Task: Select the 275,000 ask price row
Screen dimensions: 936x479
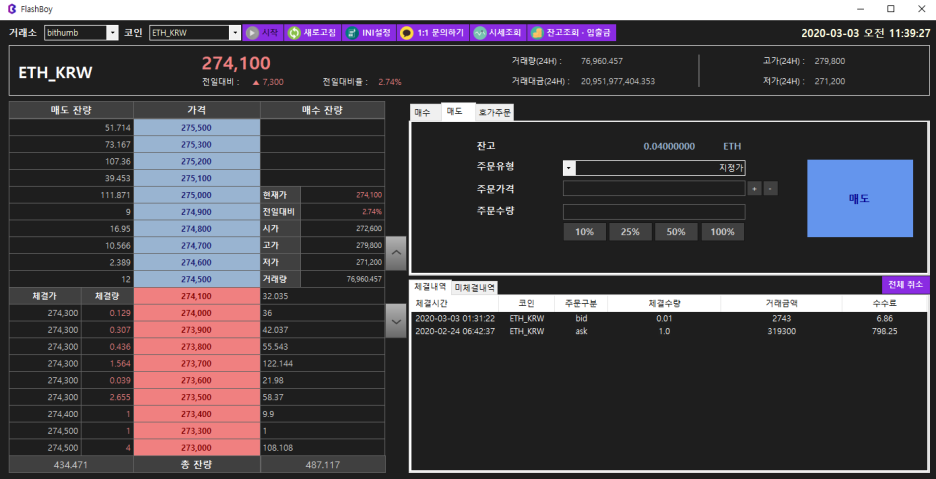Action: pos(196,195)
